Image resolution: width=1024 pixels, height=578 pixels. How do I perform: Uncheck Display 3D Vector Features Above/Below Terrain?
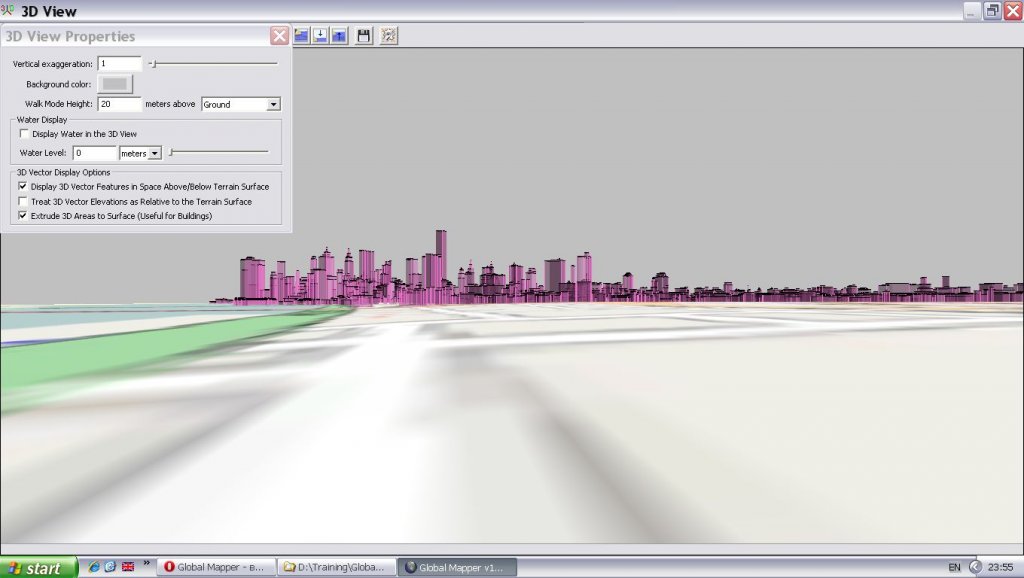(x=24, y=186)
